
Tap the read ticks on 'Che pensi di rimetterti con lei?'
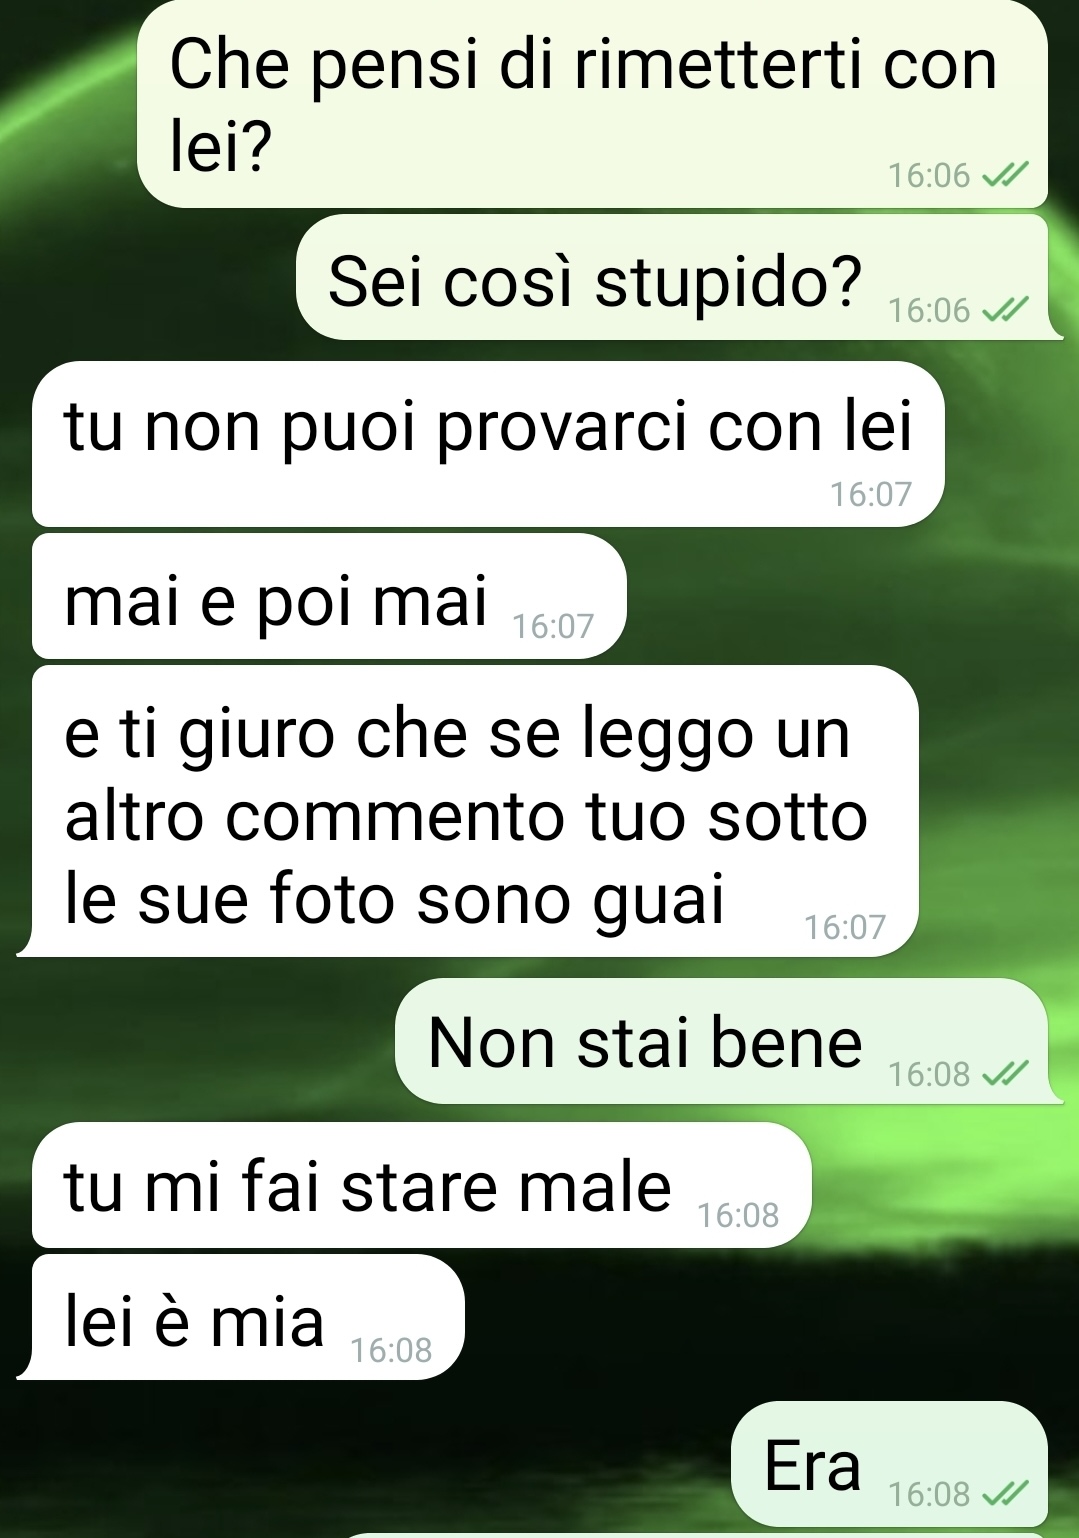pyautogui.click(x=1005, y=175)
